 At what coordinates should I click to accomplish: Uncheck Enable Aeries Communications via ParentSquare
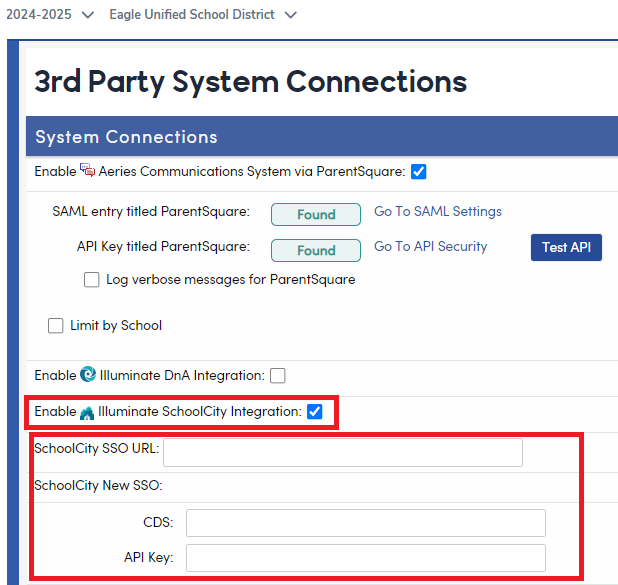click(x=419, y=171)
